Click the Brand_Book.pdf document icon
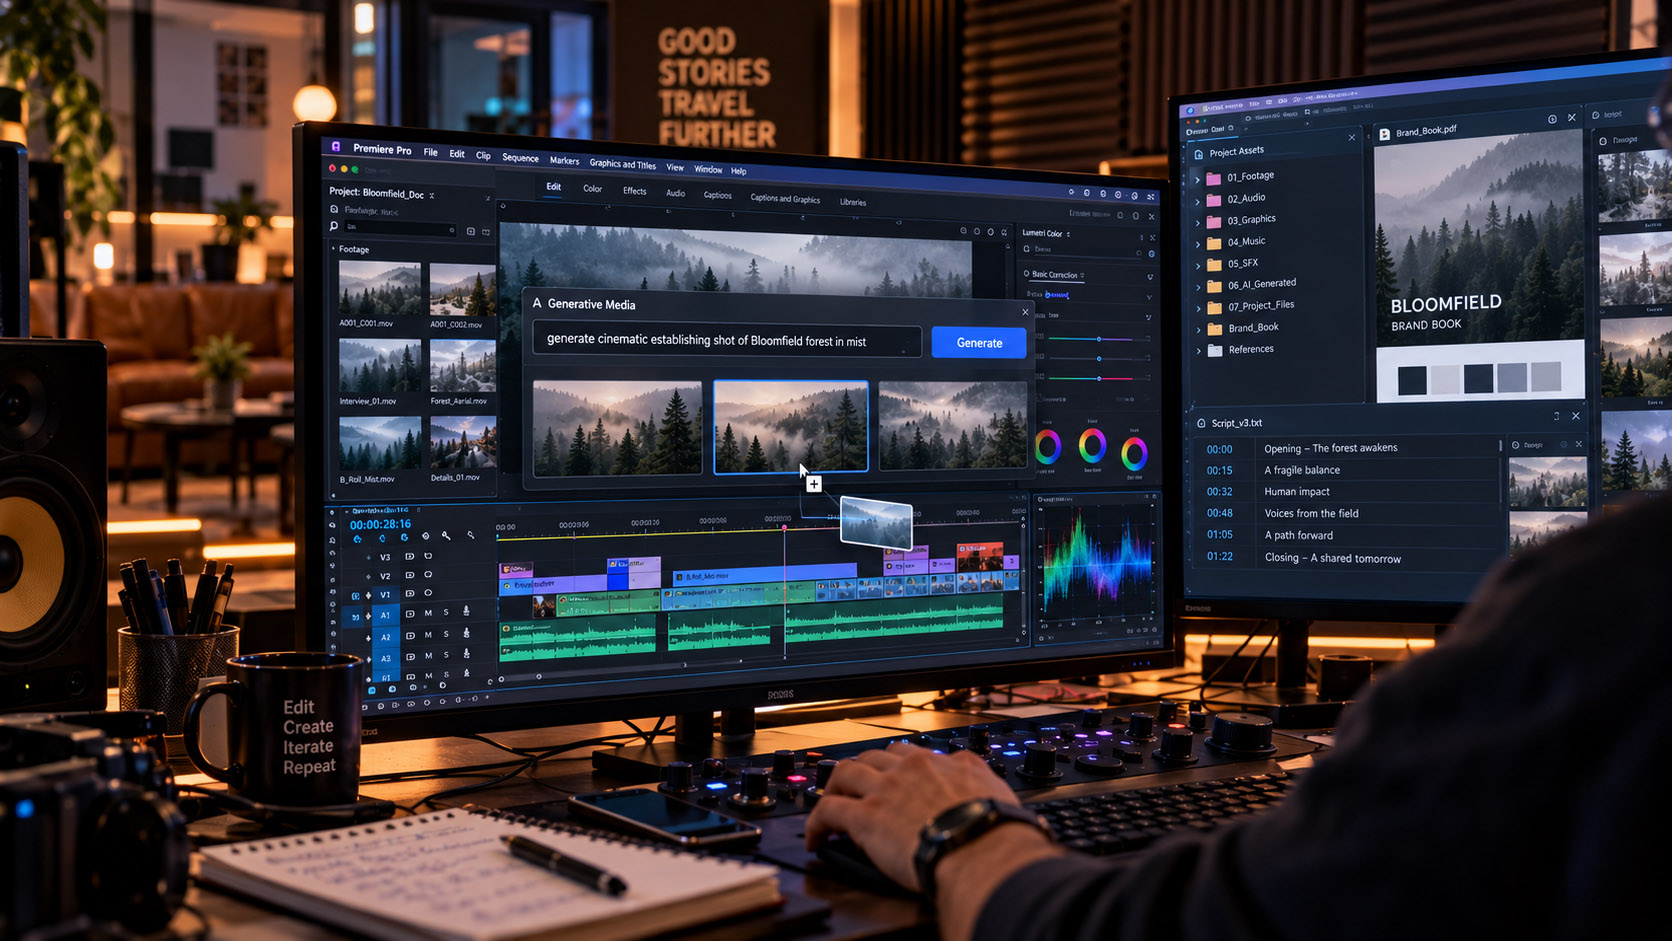This screenshot has width=1672, height=941. click(x=1385, y=134)
